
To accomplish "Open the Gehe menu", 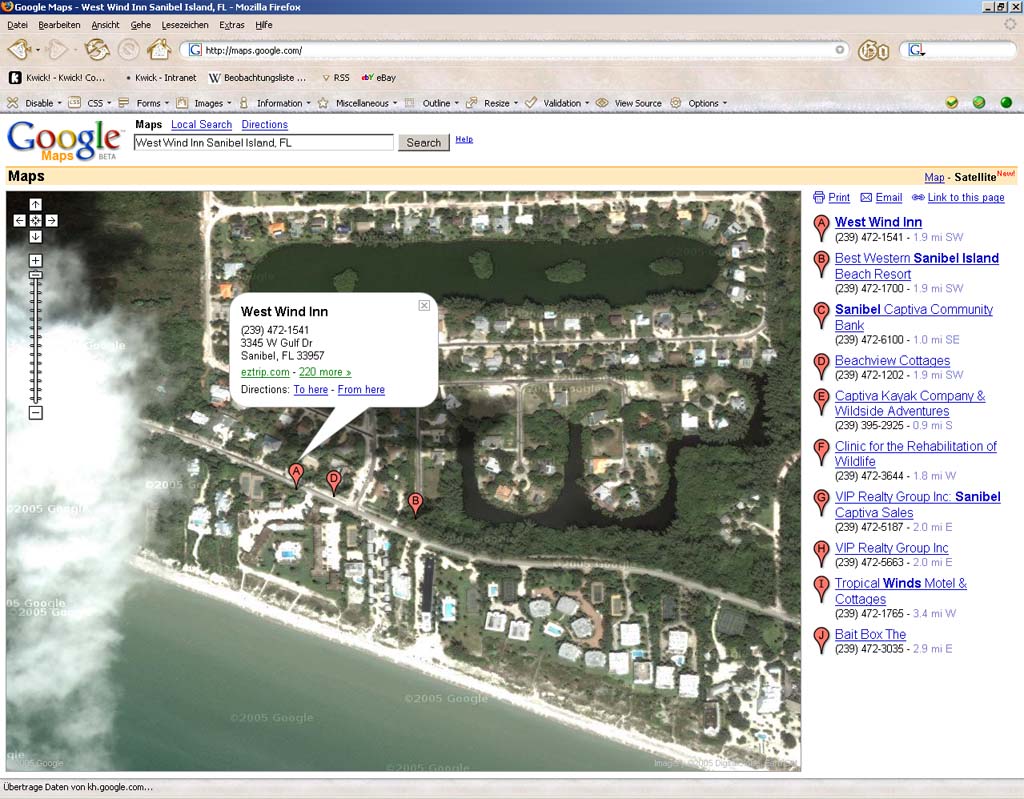I will (x=140, y=25).
